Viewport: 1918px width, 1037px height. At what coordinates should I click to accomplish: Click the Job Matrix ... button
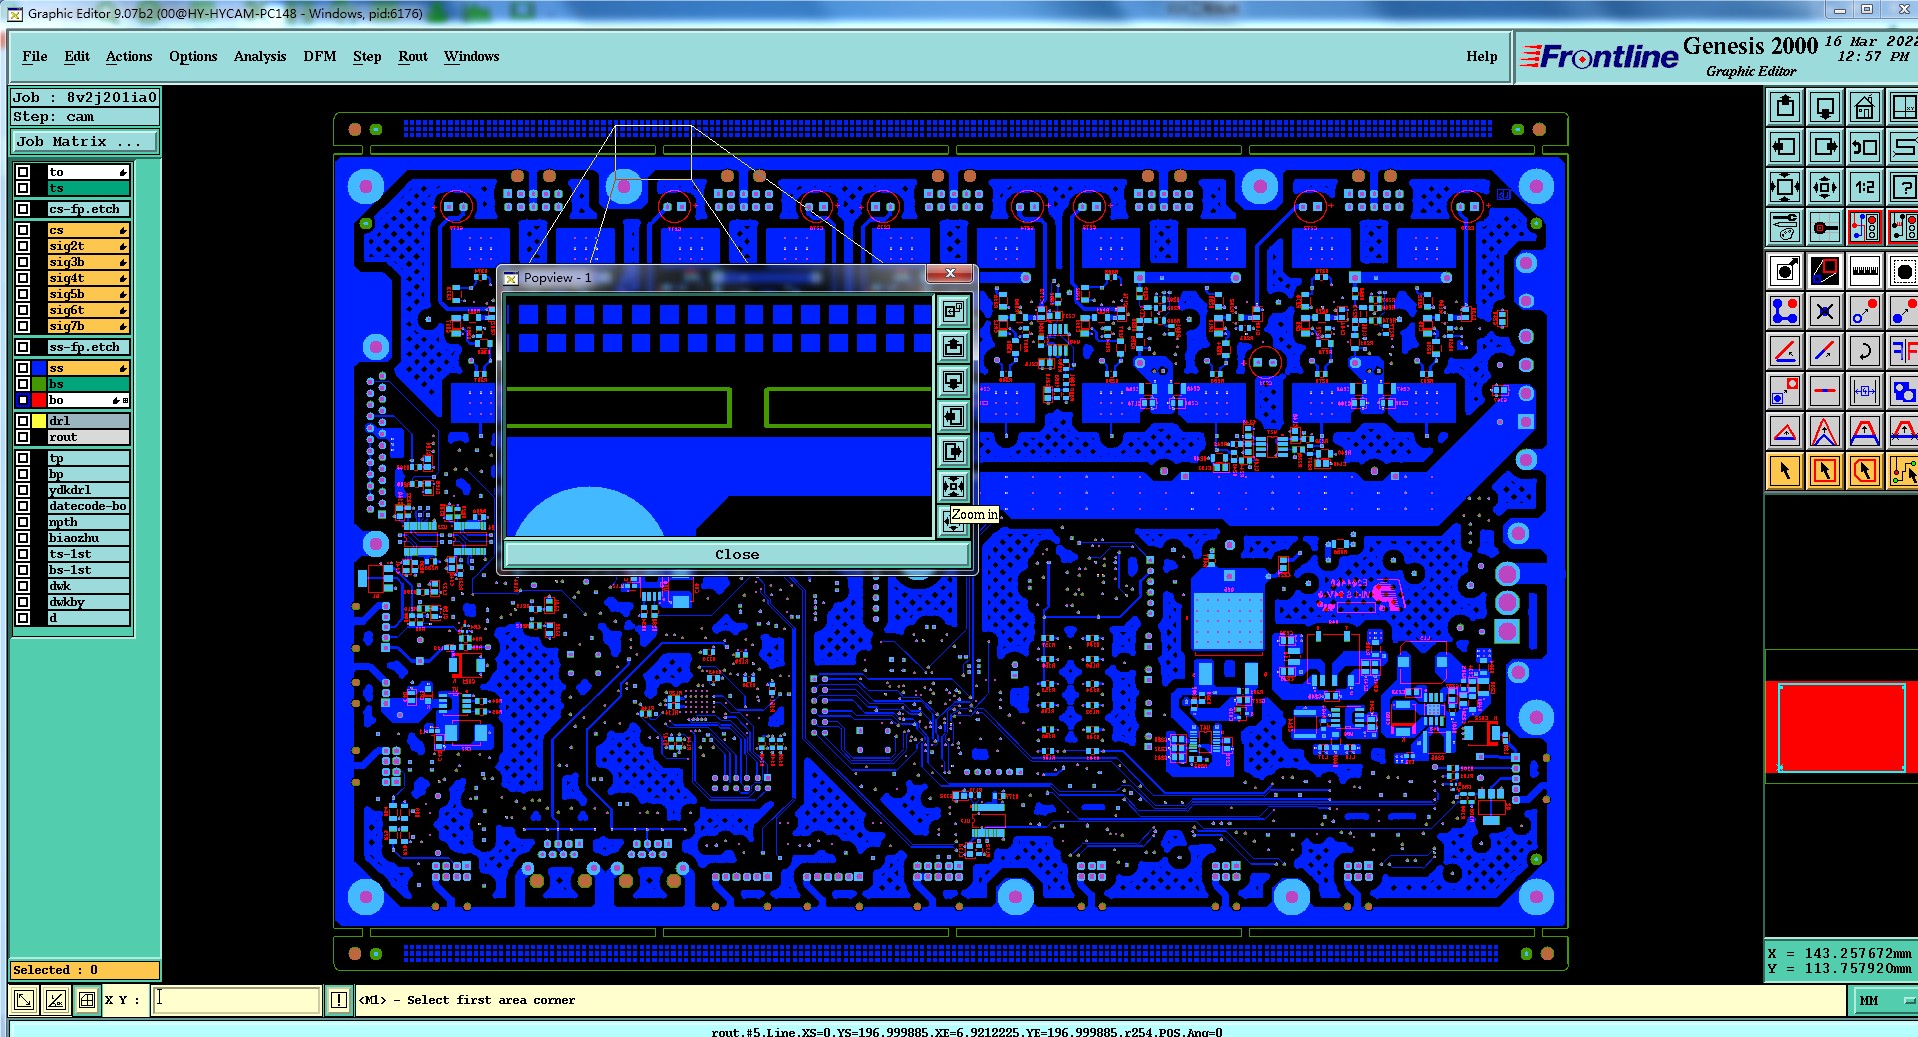[x=84, y=141]
